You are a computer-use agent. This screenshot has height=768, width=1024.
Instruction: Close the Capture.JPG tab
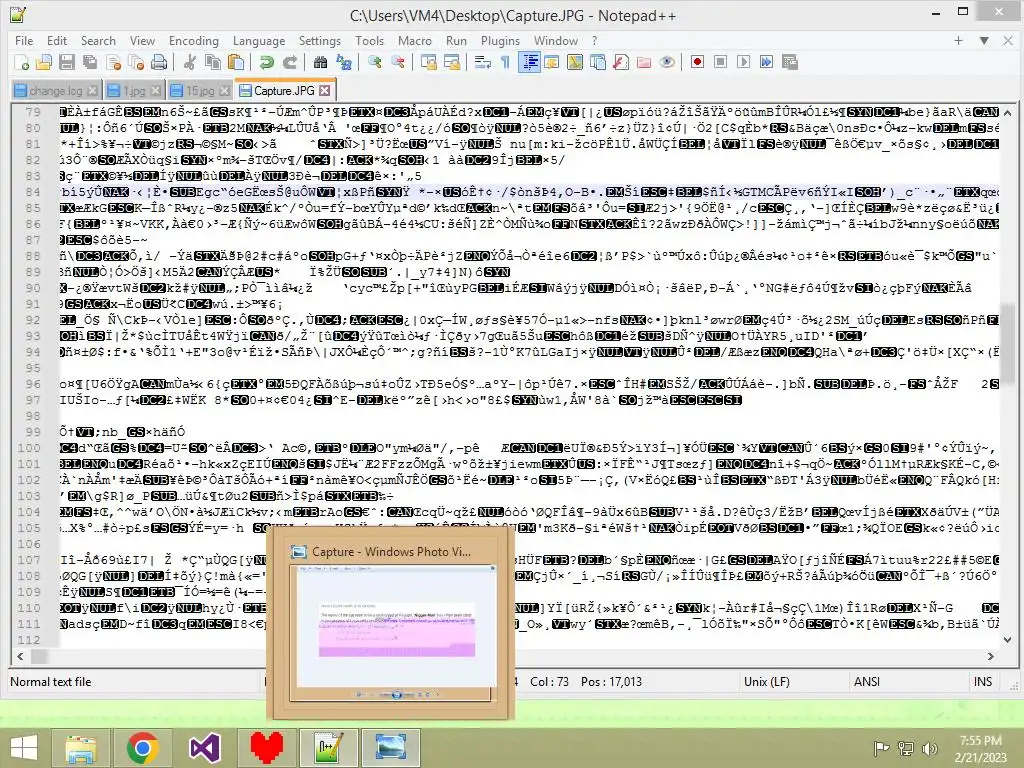tap(325, 90)
